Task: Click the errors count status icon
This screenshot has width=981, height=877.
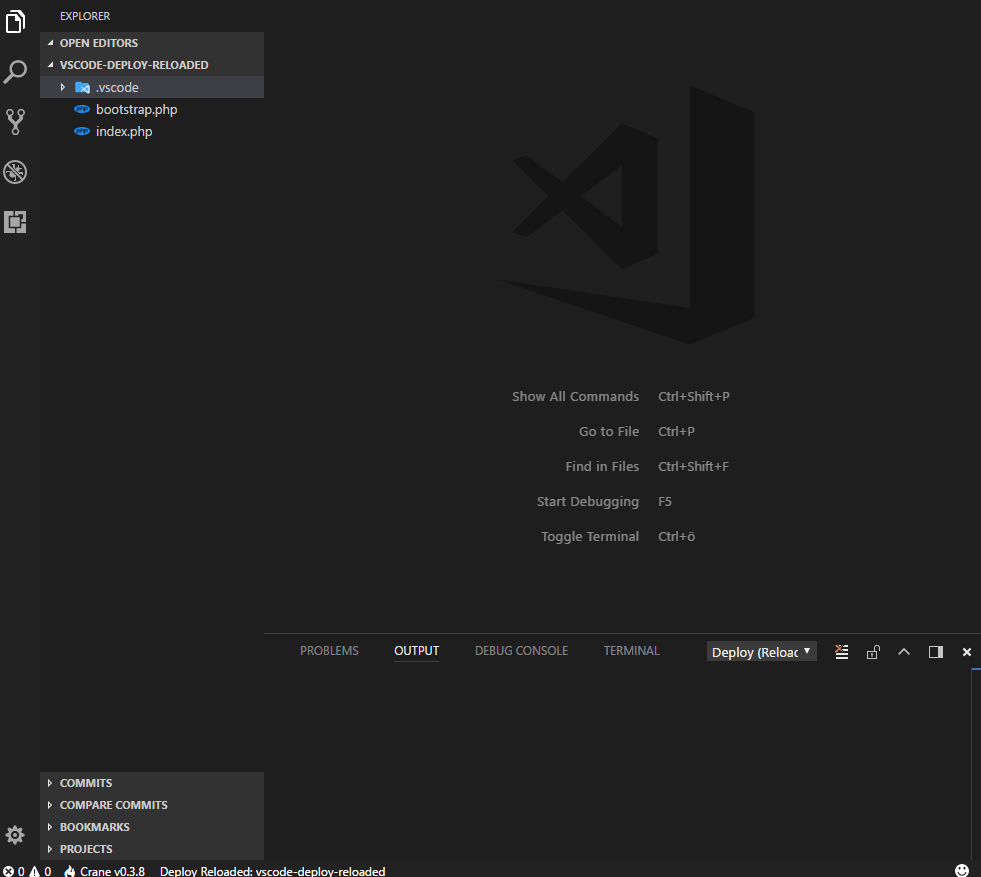Action: pos(14,871)
